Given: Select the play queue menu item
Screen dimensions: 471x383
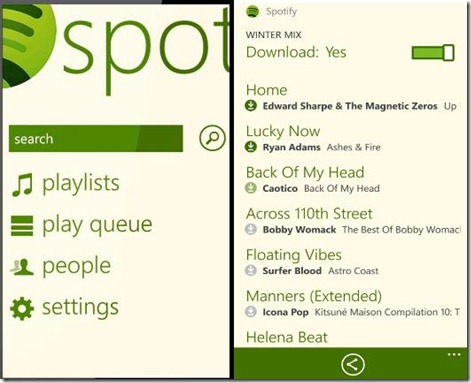Looking at the screenshot, I should [x=97, y=225].
